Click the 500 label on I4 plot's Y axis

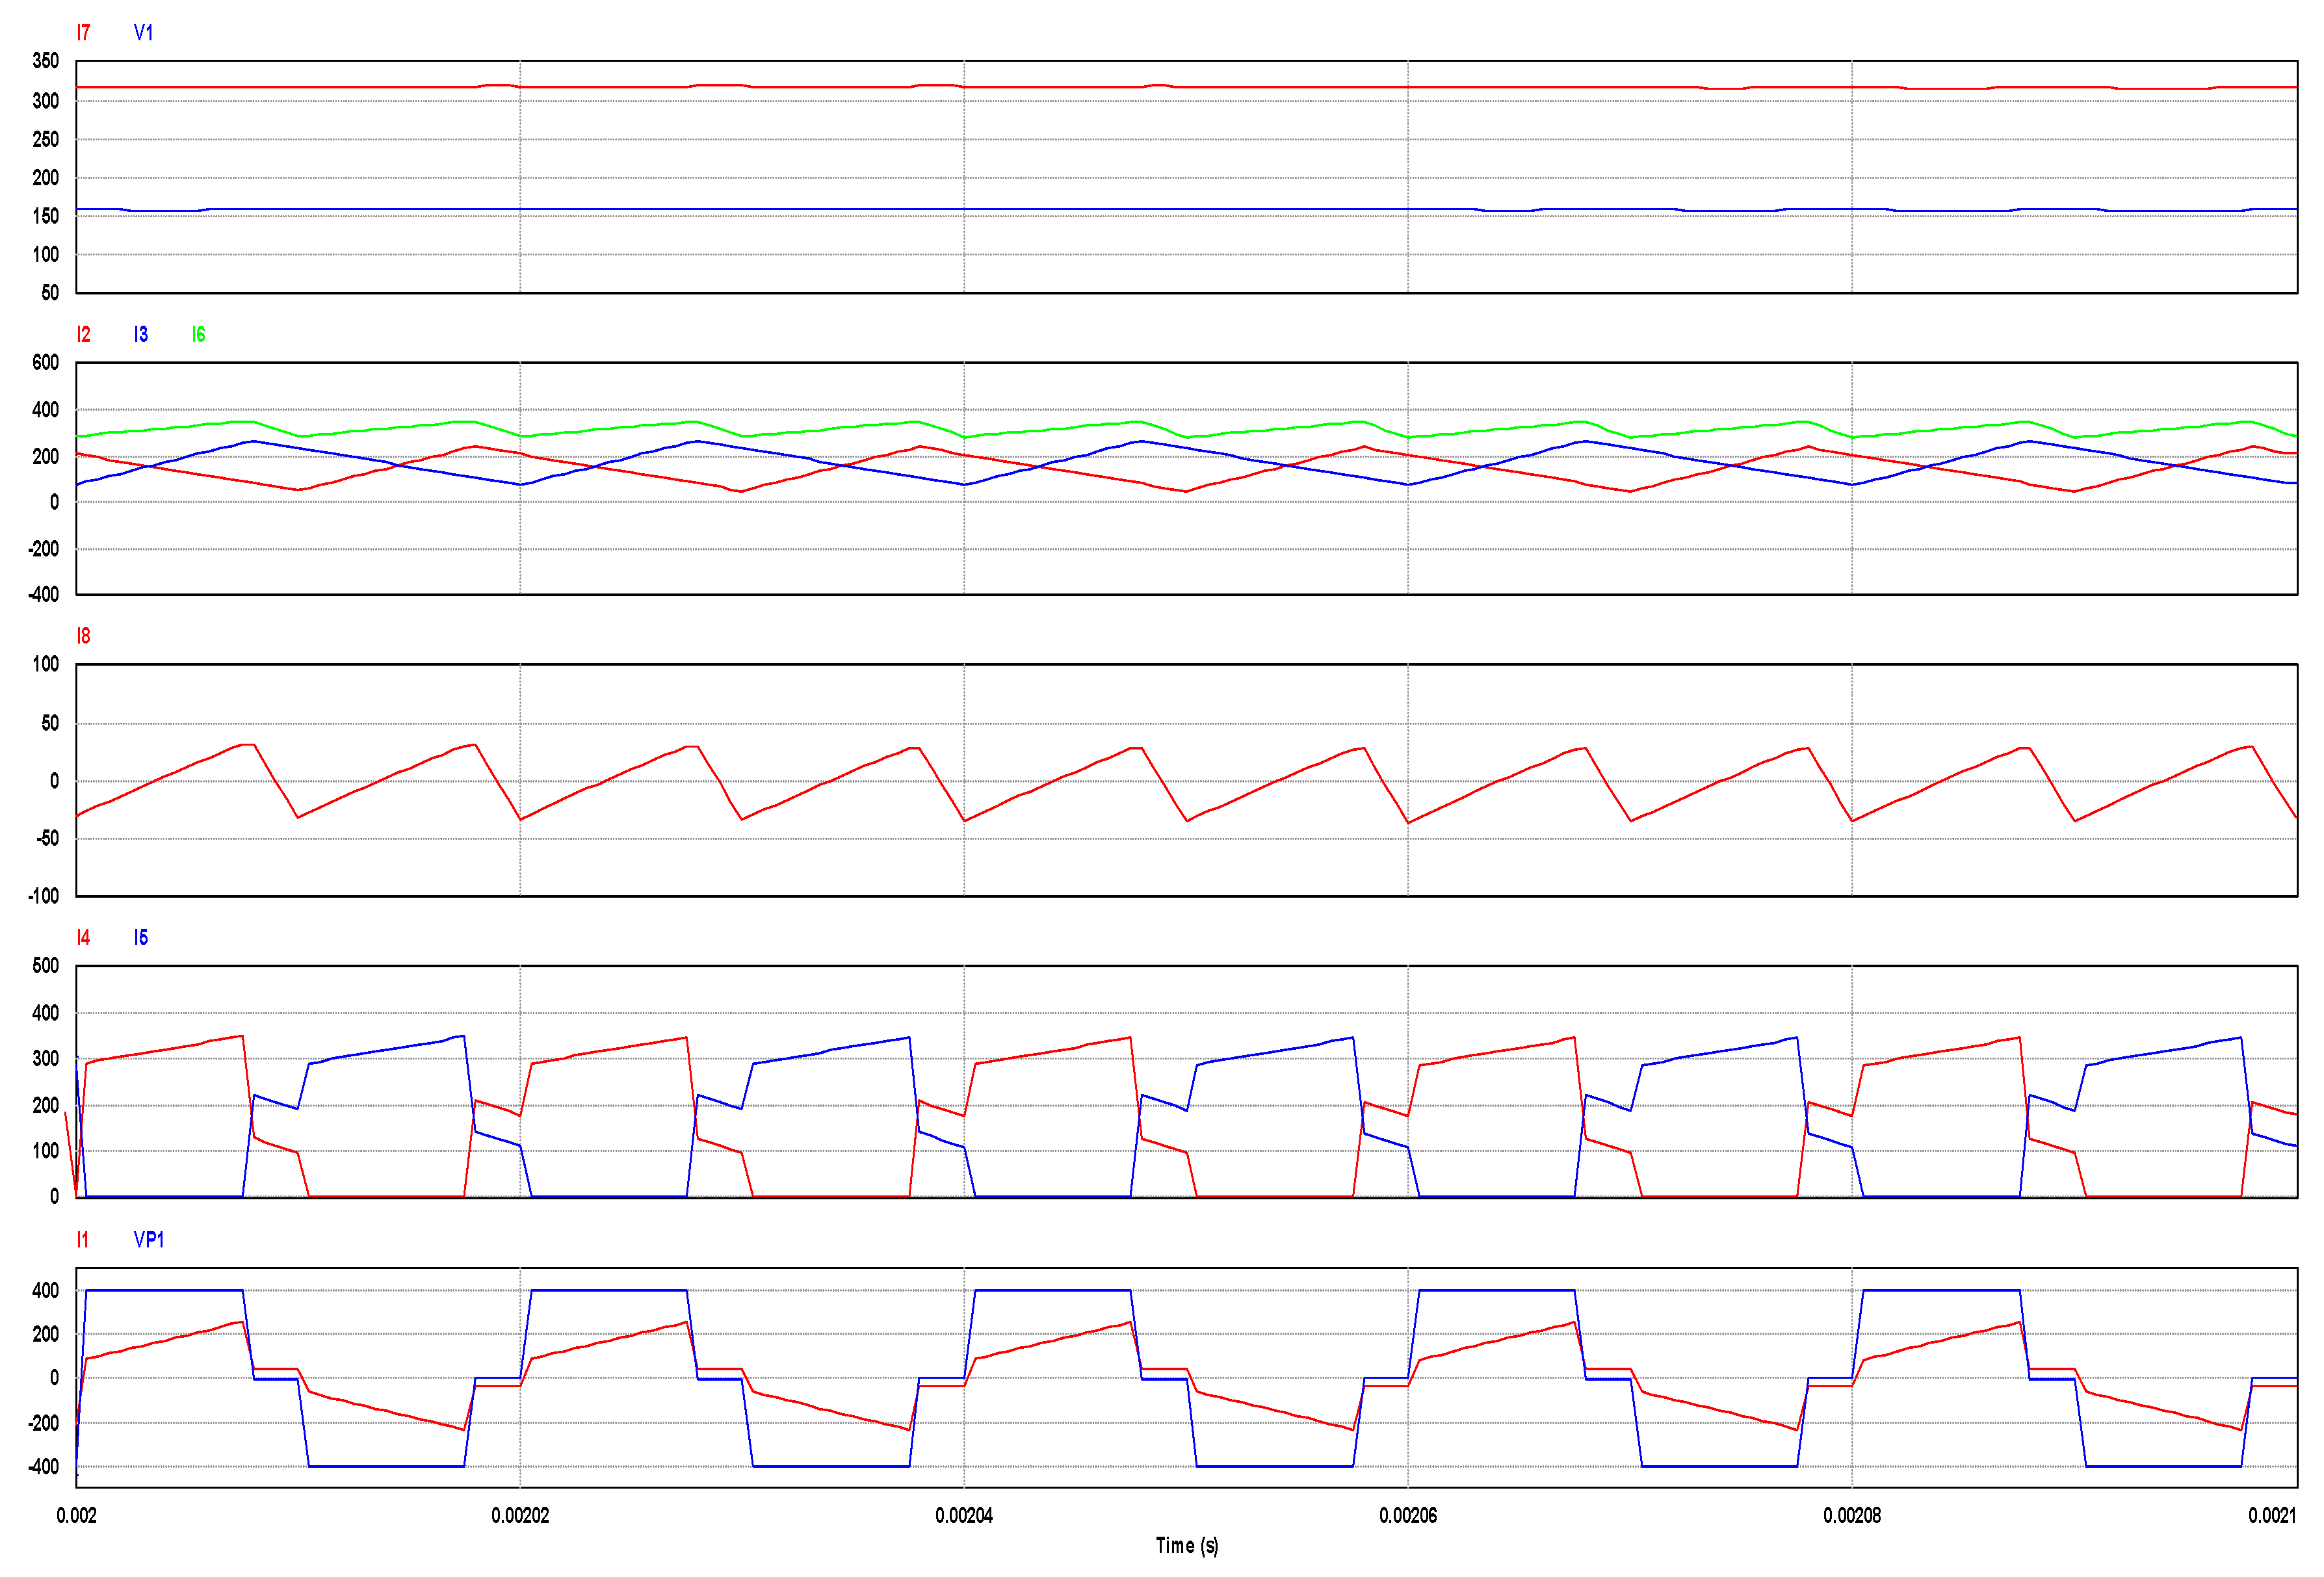[x=45, y=966]
